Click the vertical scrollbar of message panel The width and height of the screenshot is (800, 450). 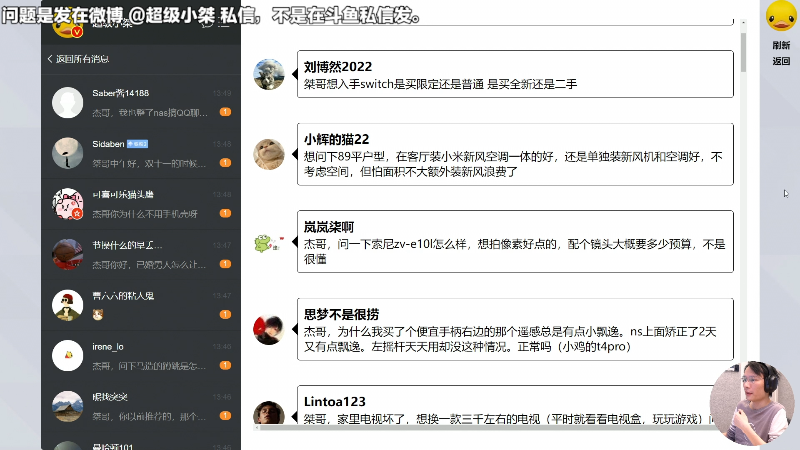pyautogui.click(x=743, y=54)
